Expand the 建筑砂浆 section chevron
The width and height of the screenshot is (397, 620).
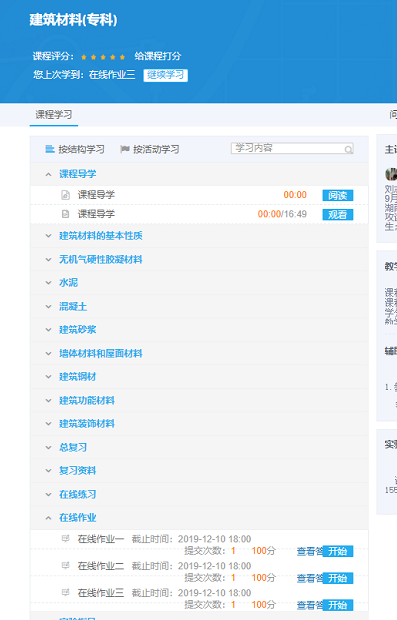tap(49, 330)
